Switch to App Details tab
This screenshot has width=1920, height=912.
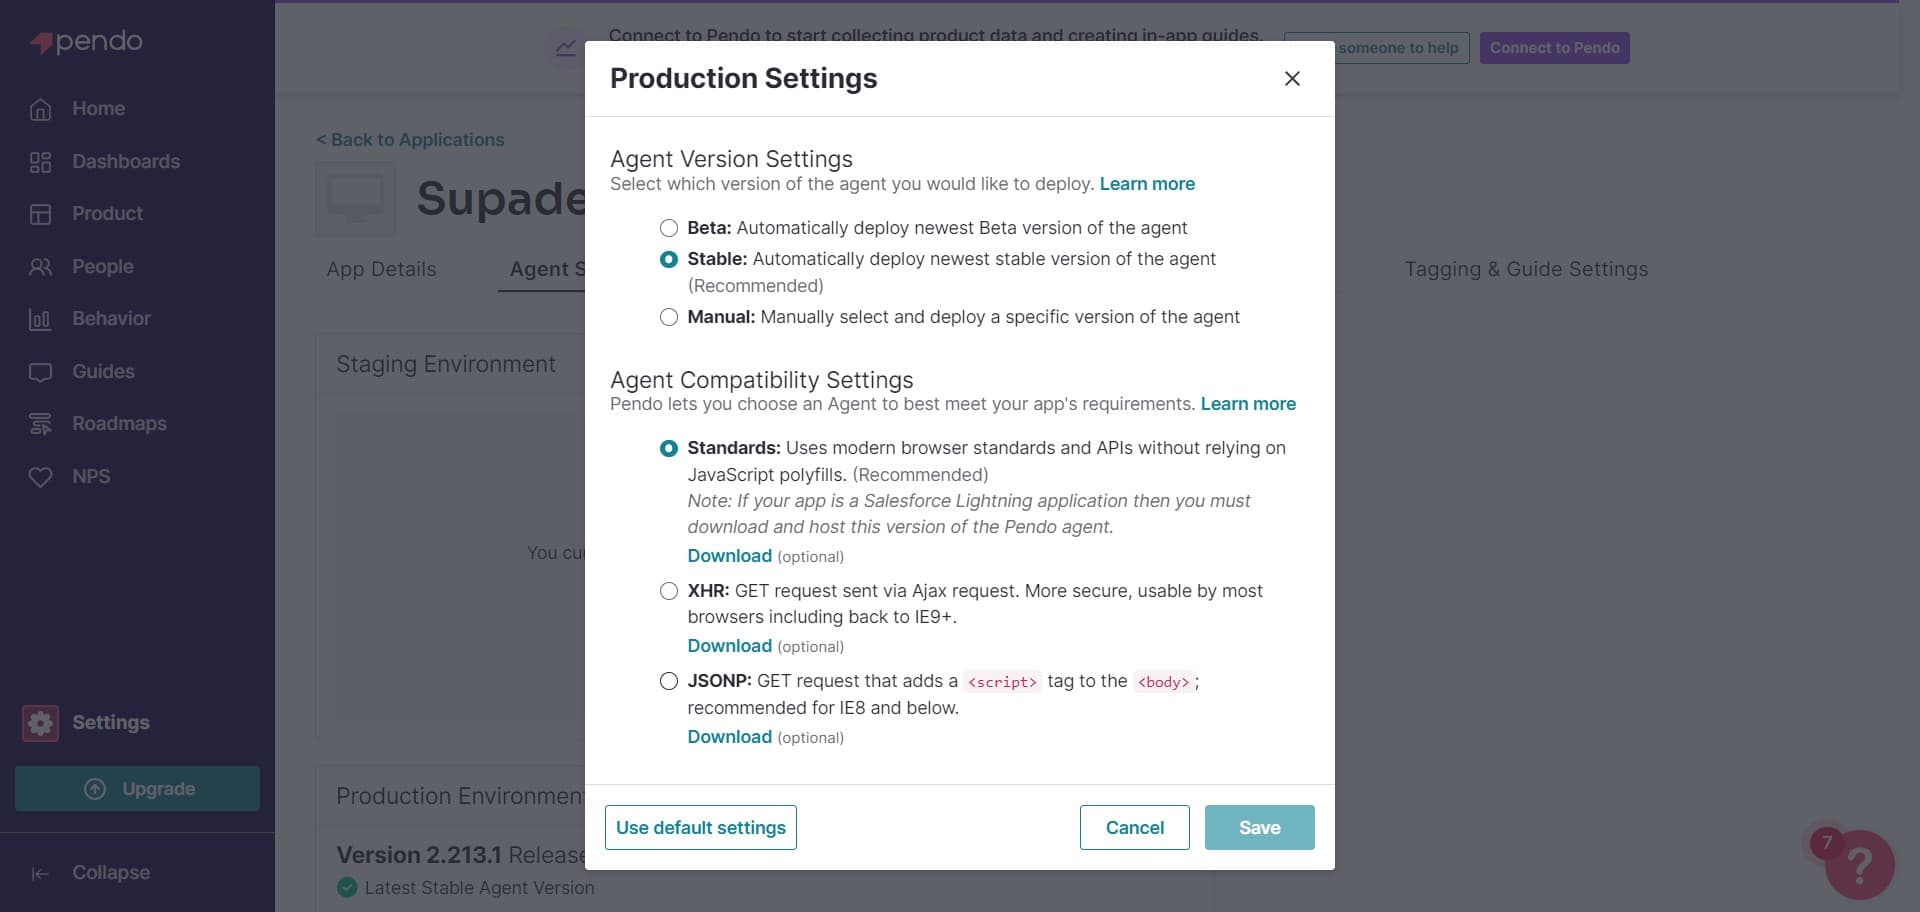coord(381,269)
